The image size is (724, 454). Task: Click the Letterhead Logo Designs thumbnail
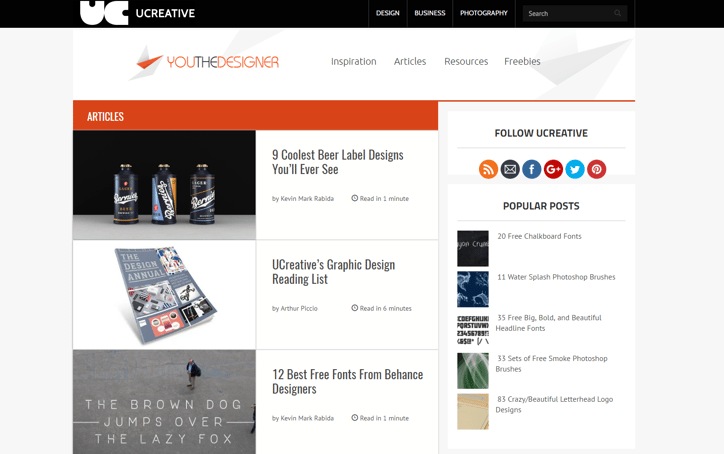click(473, 412)
